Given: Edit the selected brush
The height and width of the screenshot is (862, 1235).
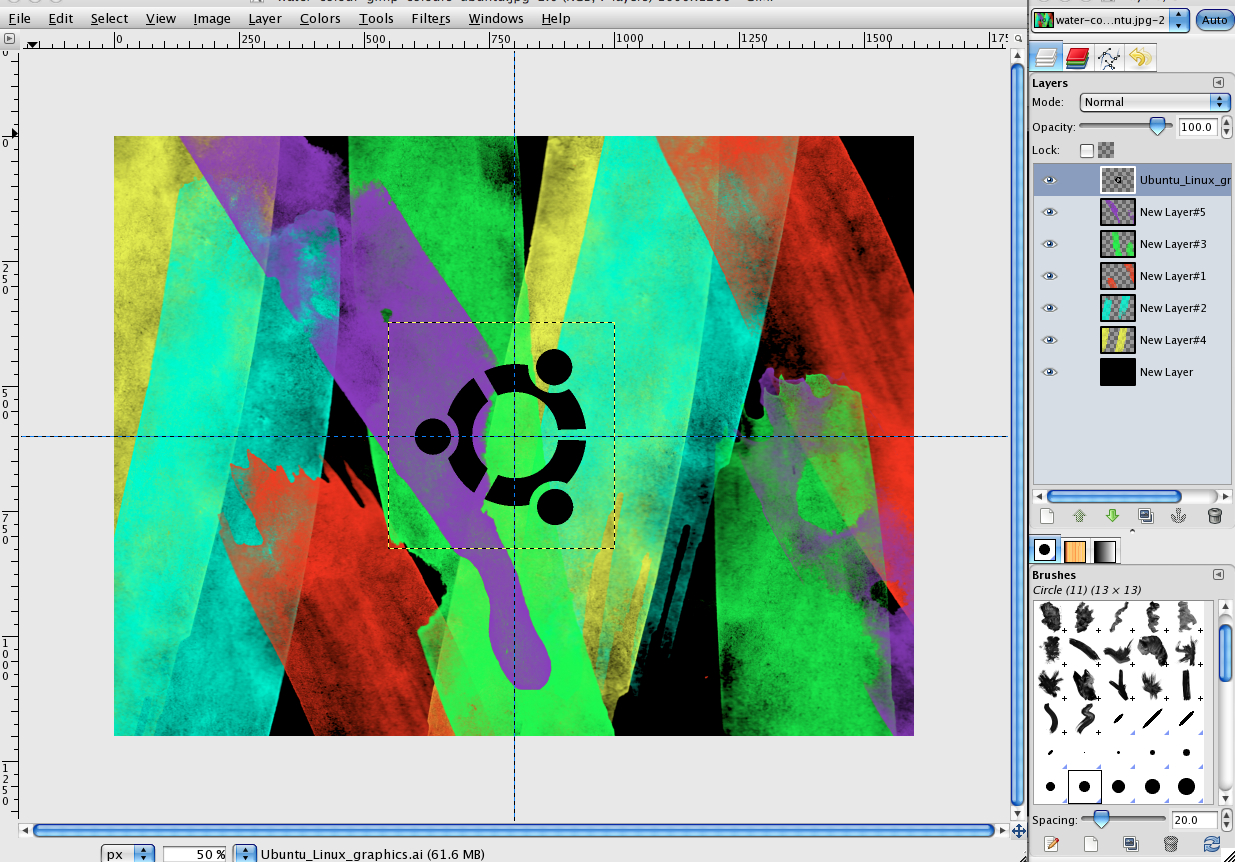Looking at the screenshot, I should tap(1051, 844).
